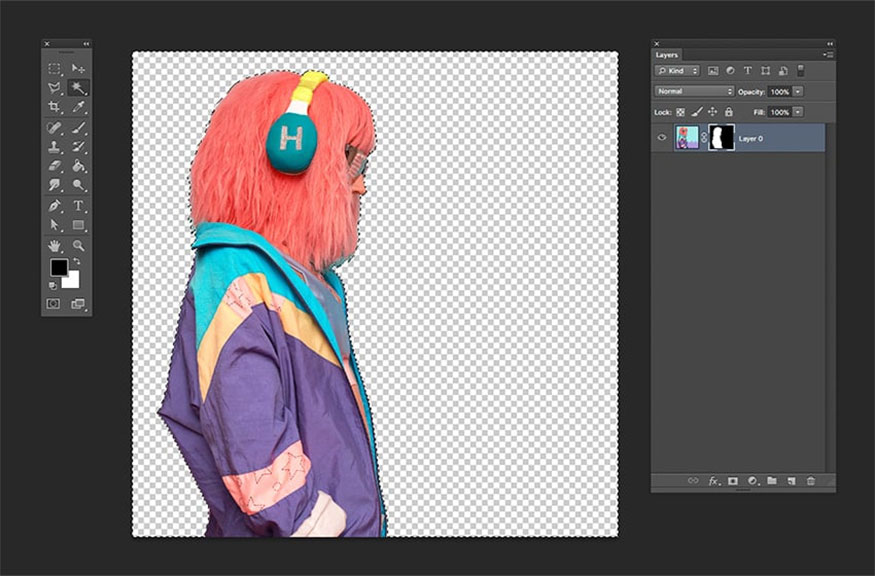Select the Magic Wand tool
The height and width of the screenshot is (576, 875).
pyautogui.click(x=78, y=88)
